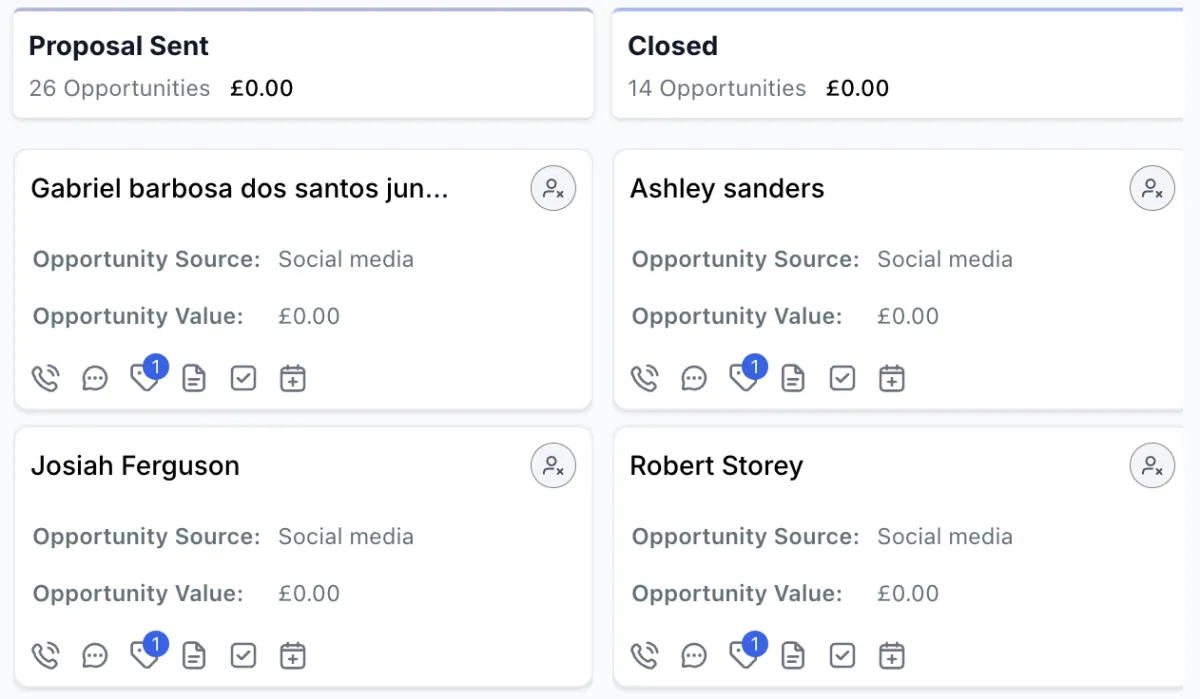Open tags icon on Josiah Ferguson card

144,656
